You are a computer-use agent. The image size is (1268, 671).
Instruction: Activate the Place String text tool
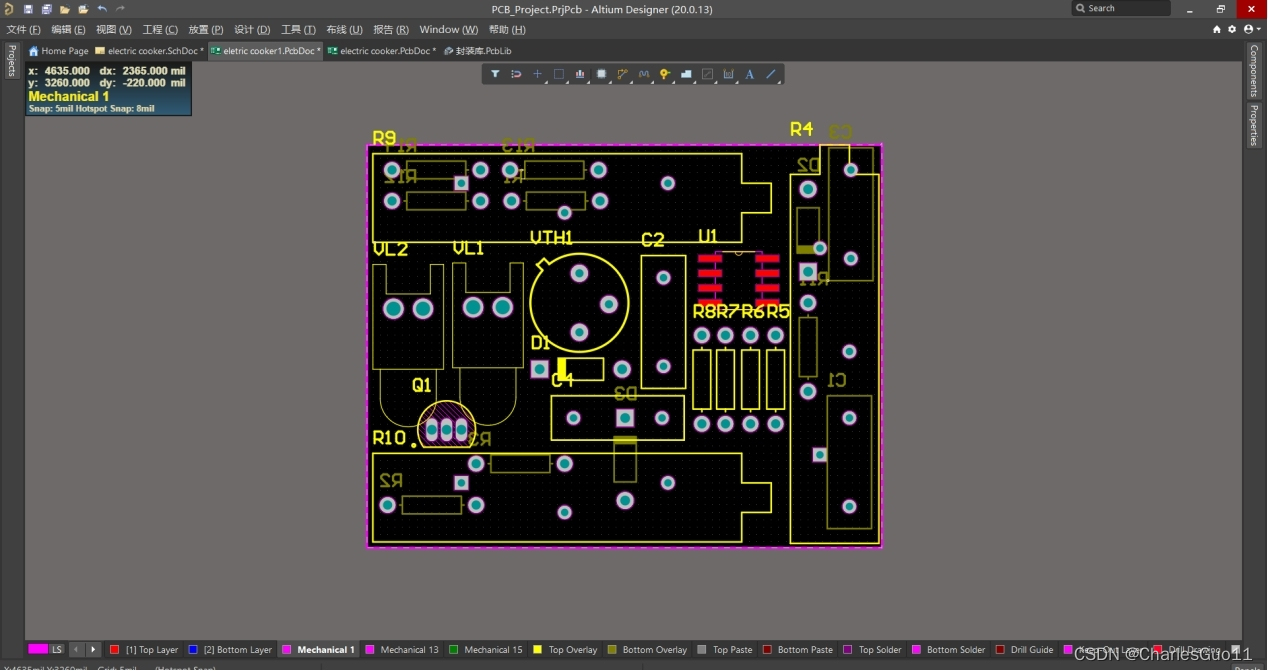tap(749, 74)
